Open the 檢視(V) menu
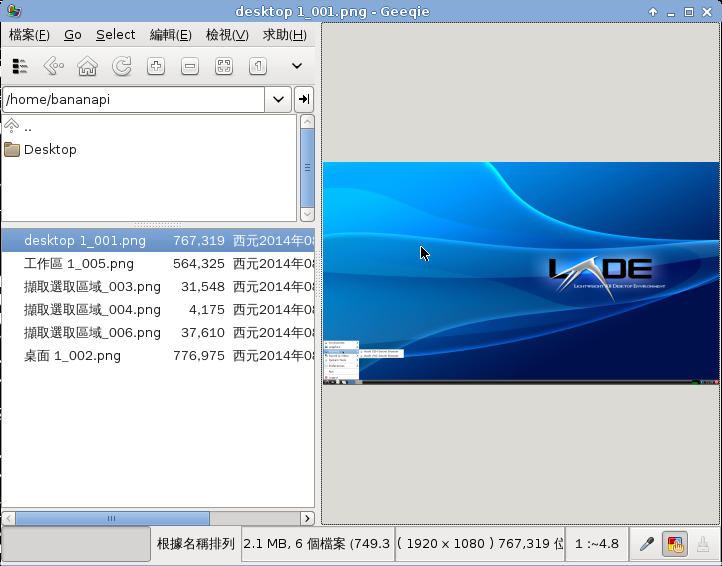This screenshot has height=566, width=722. tap(227, 35)
